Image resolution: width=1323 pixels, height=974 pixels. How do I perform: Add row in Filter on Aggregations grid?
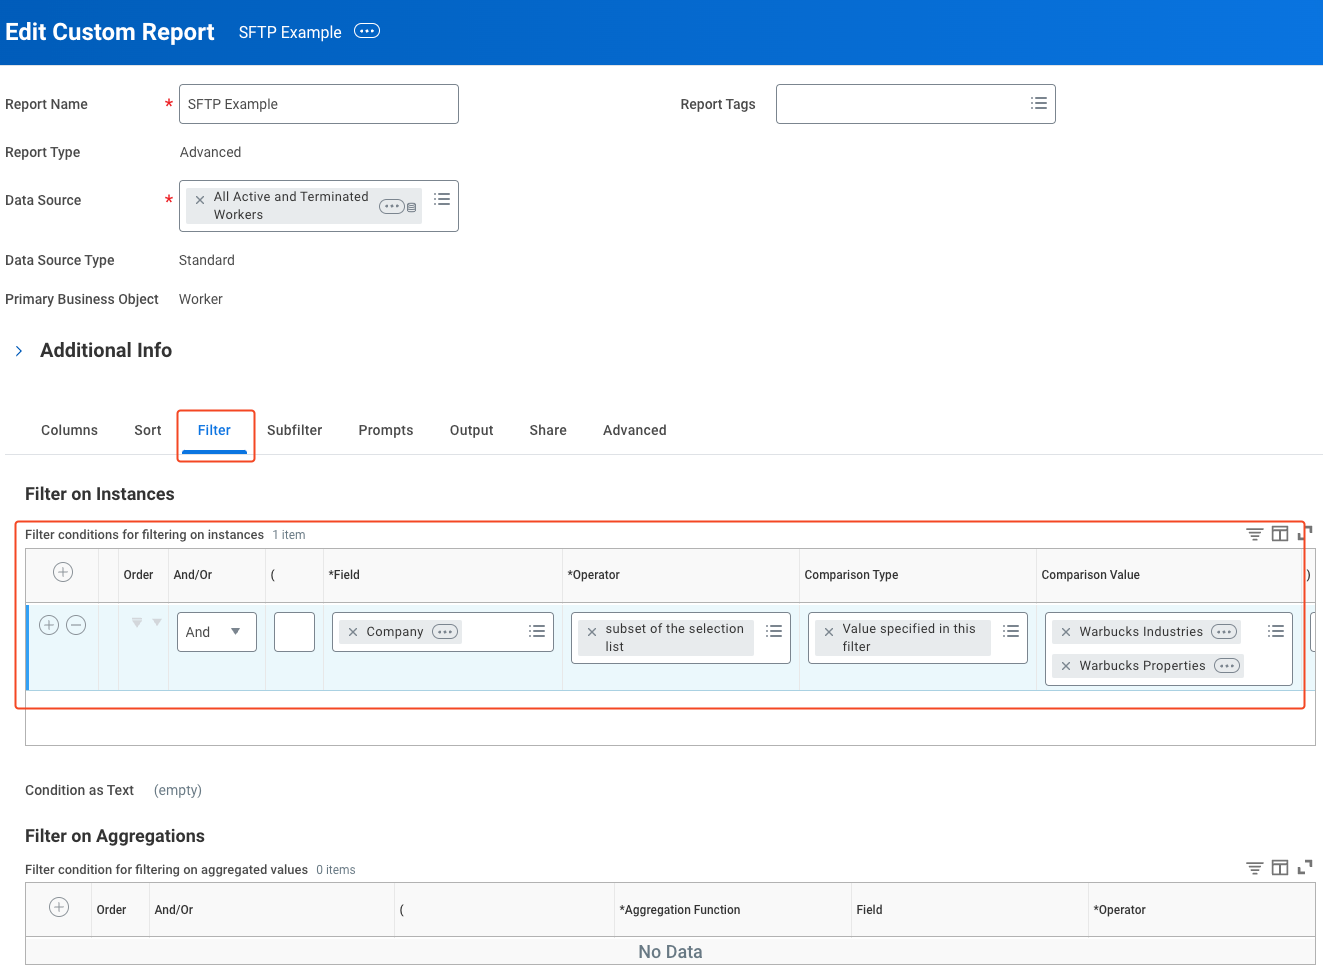tap(59, 907)
